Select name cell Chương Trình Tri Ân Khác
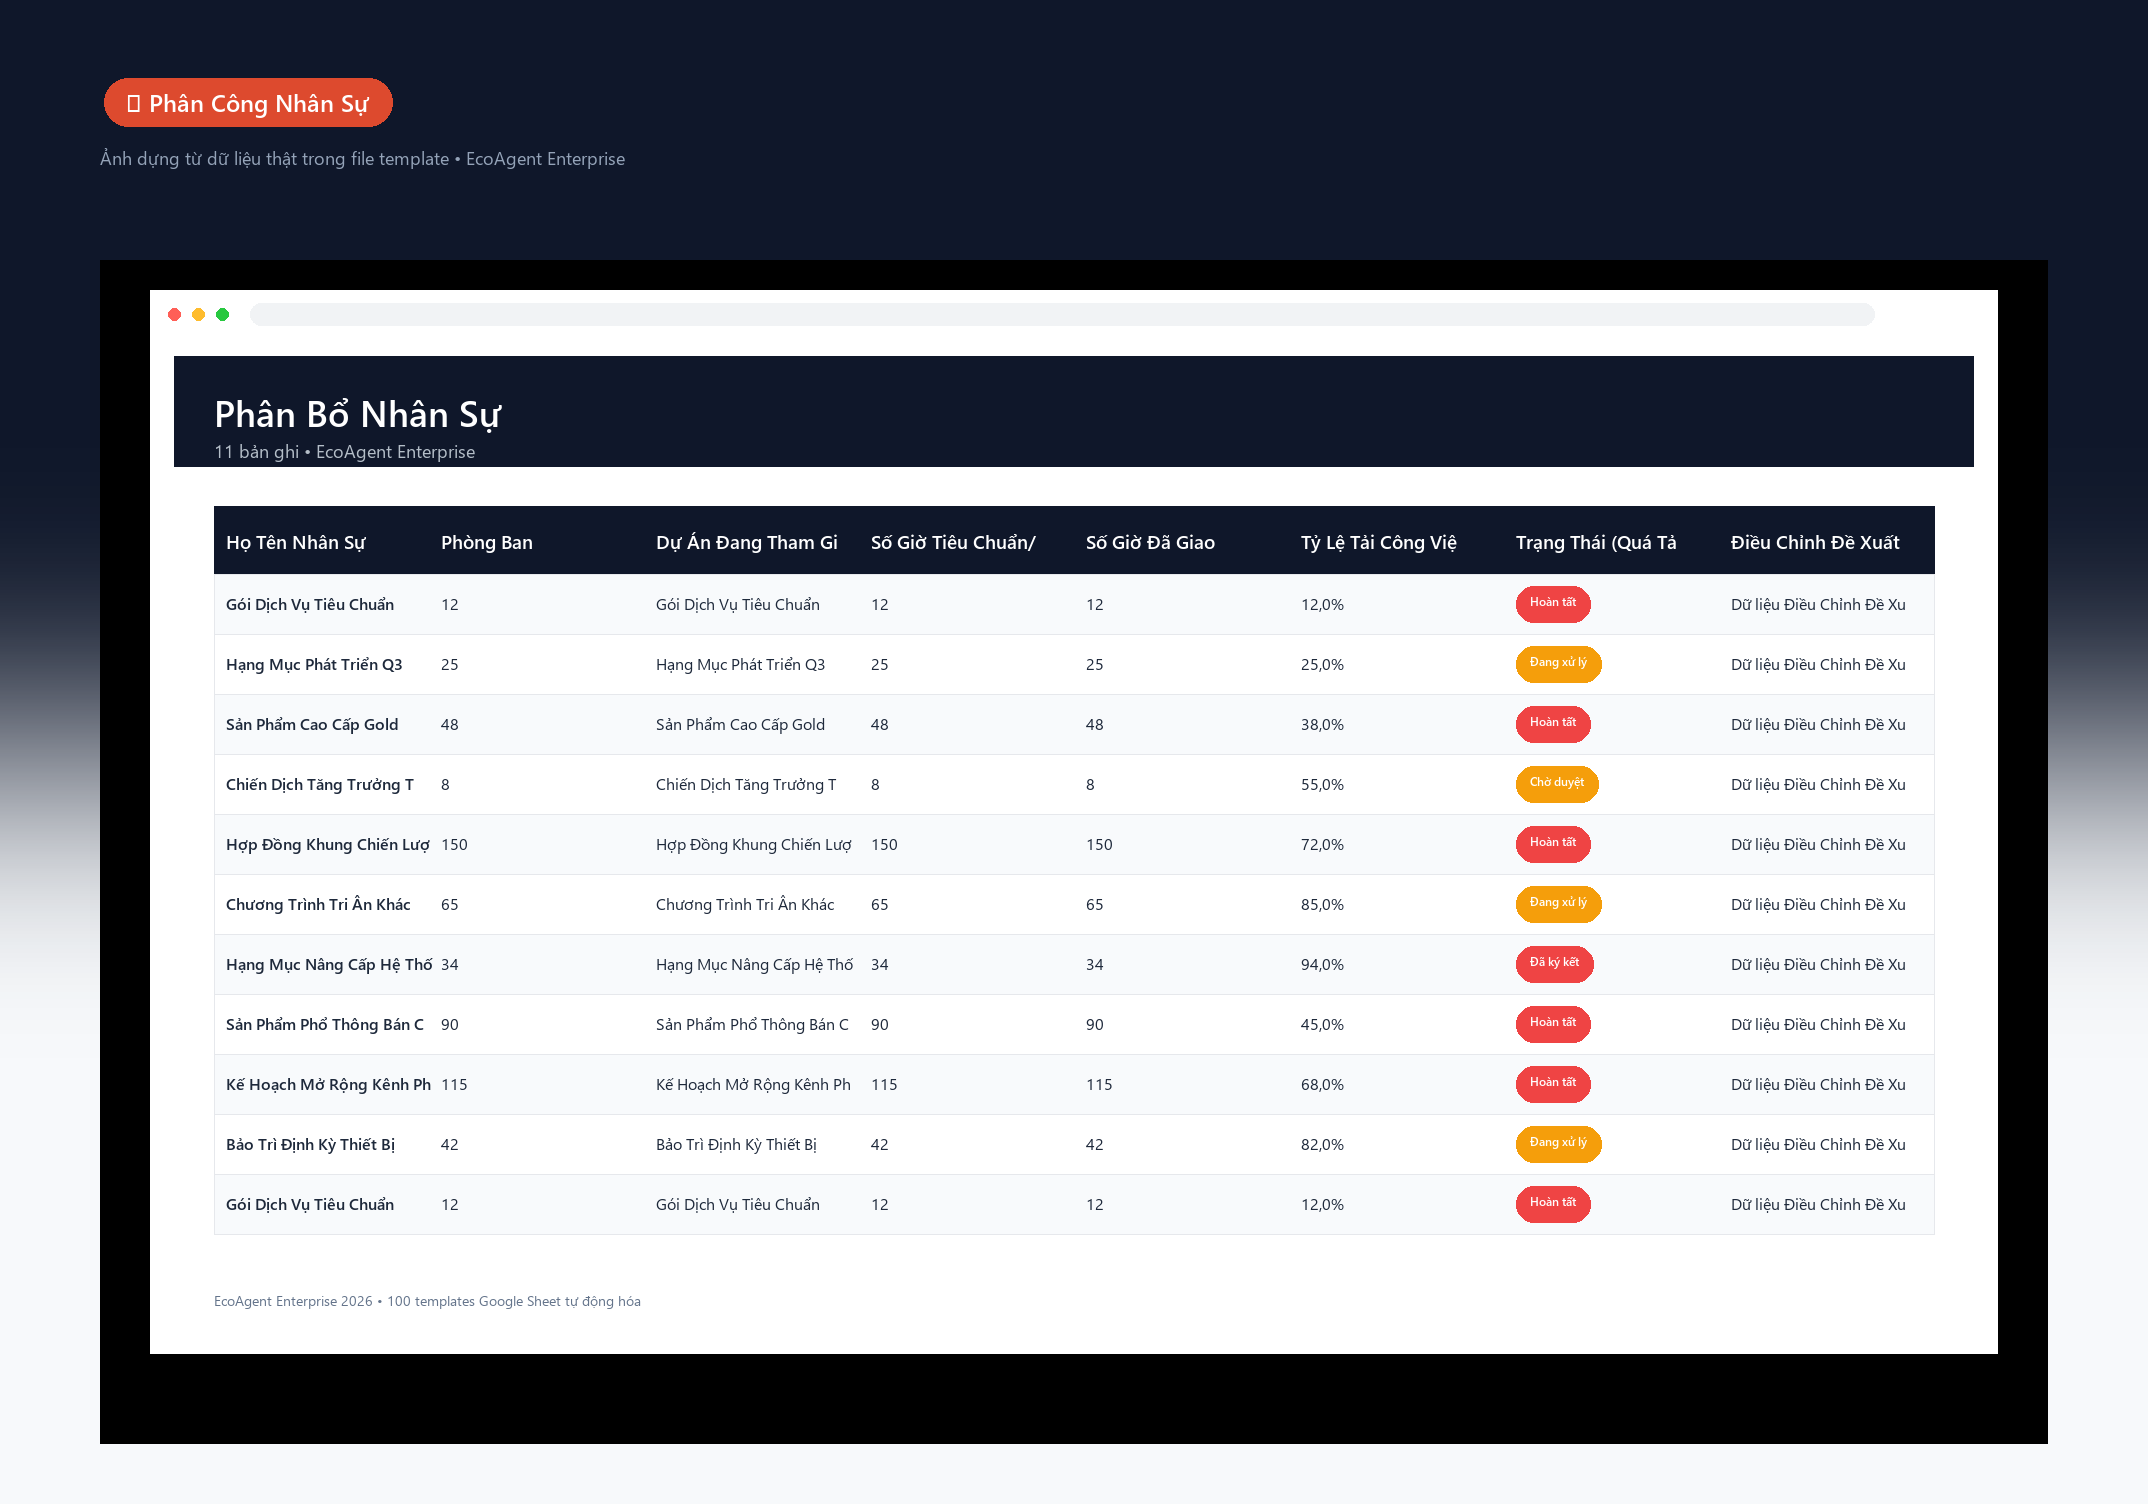The width and height of the screenshot is (2148, 1504). point(318,905)
